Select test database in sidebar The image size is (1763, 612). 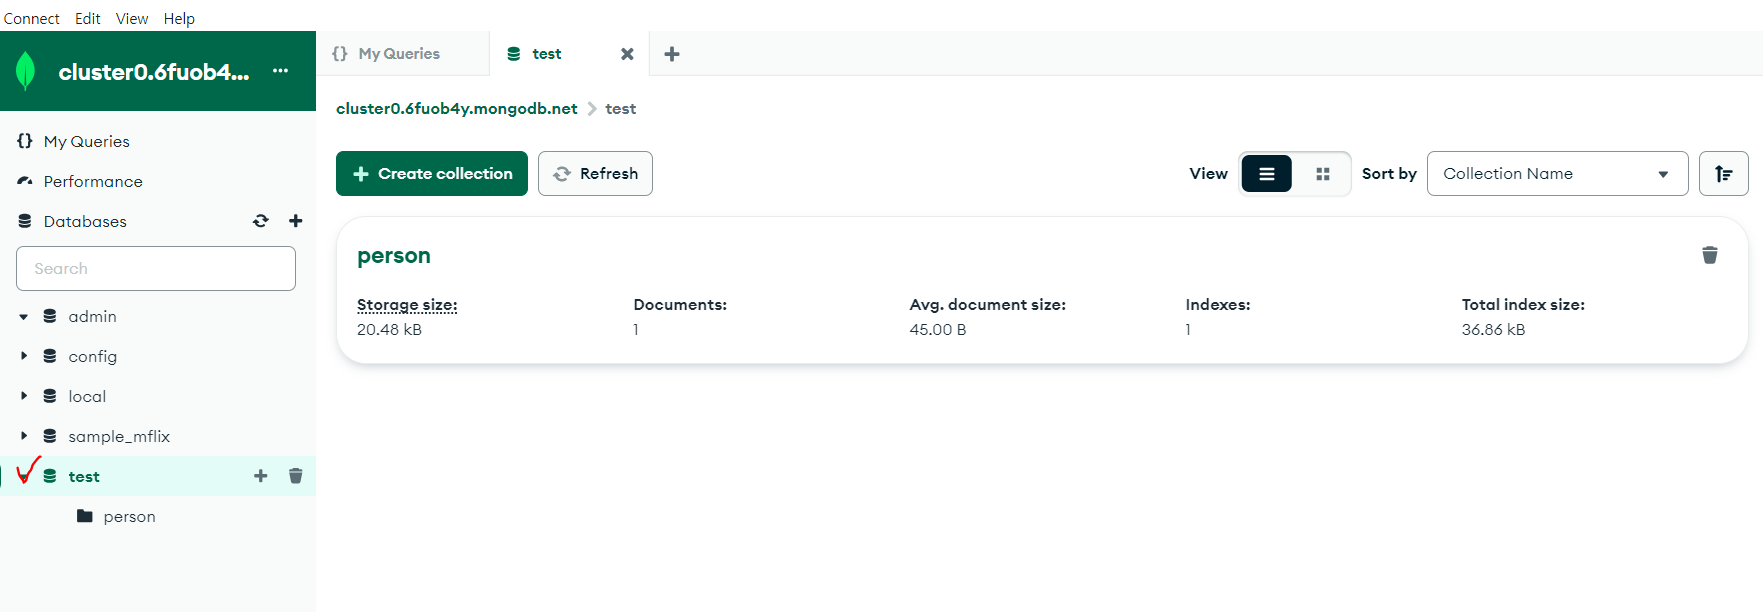click(84, 476)
